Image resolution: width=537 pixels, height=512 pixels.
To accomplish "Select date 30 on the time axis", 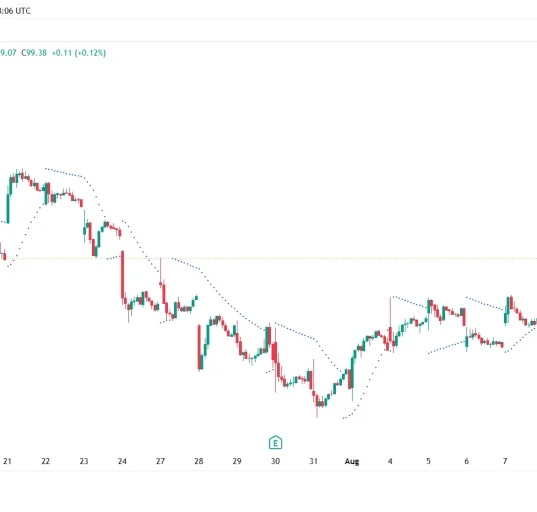I will coord(275,461).
